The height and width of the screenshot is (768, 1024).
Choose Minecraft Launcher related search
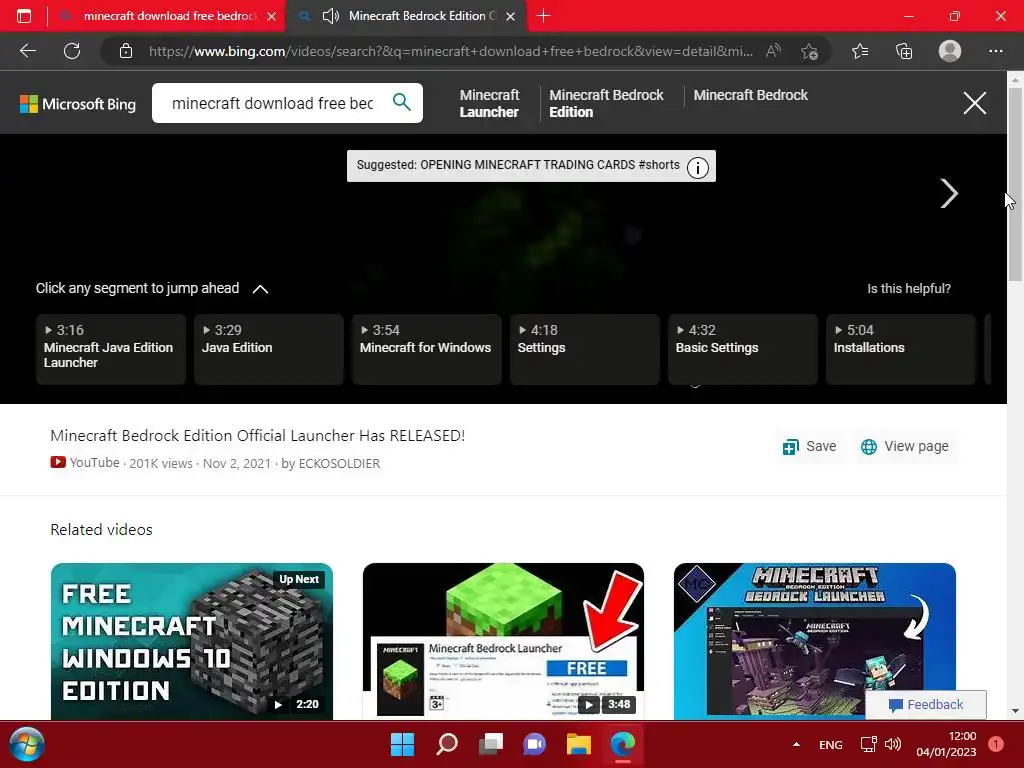[x=489, y=103]
